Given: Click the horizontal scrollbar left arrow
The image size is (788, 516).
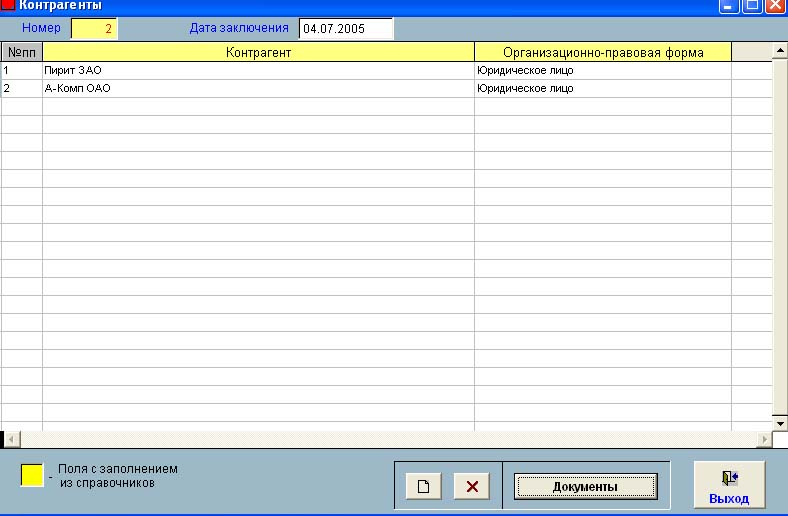Looking at the screenshot, I should (12, 440).
